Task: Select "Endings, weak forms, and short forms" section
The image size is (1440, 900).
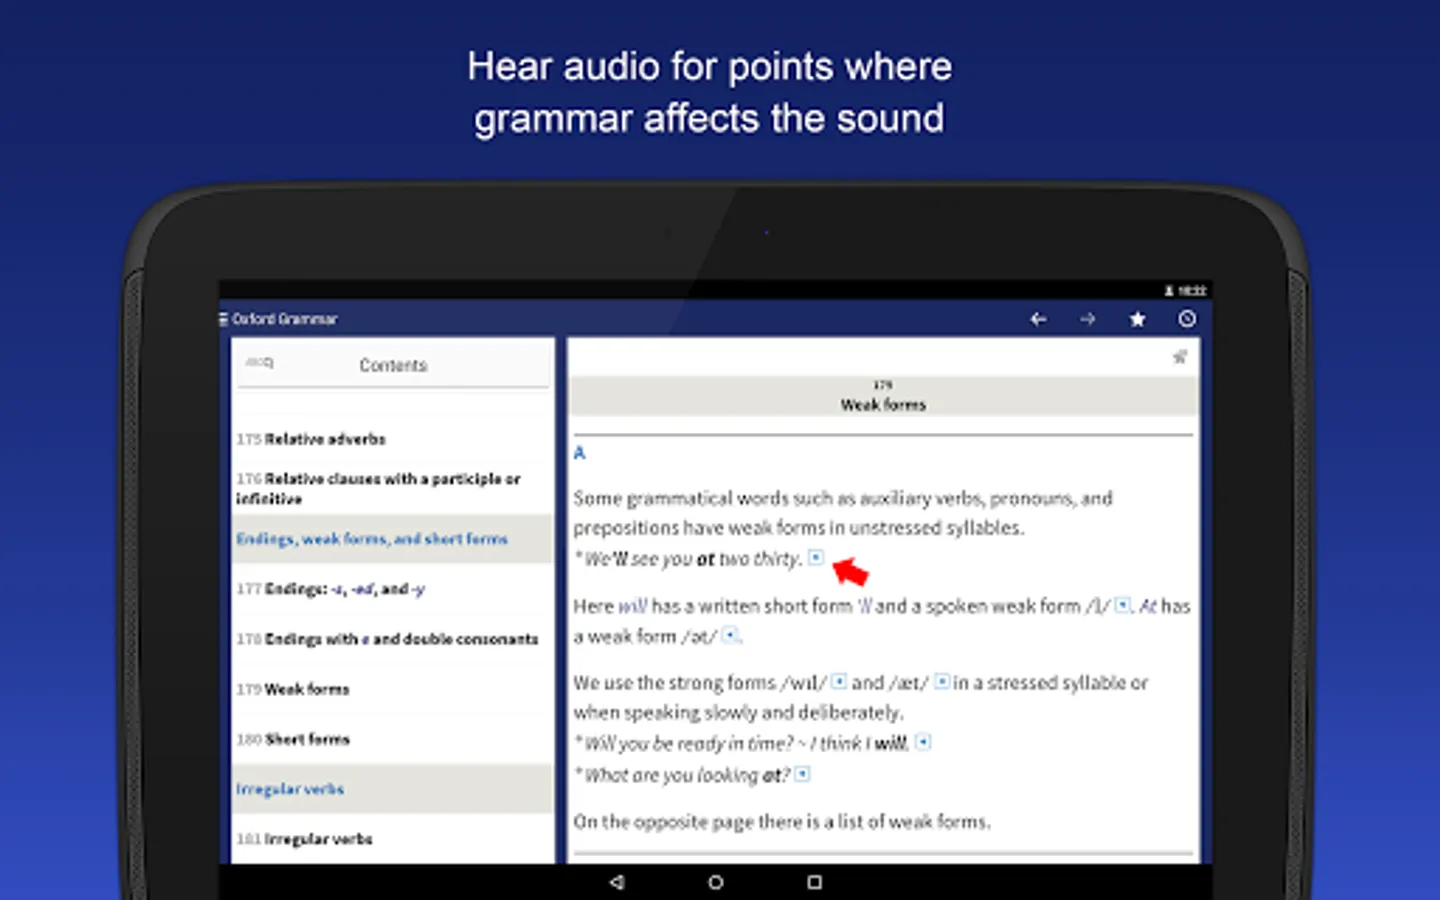Action: (392, 539)
